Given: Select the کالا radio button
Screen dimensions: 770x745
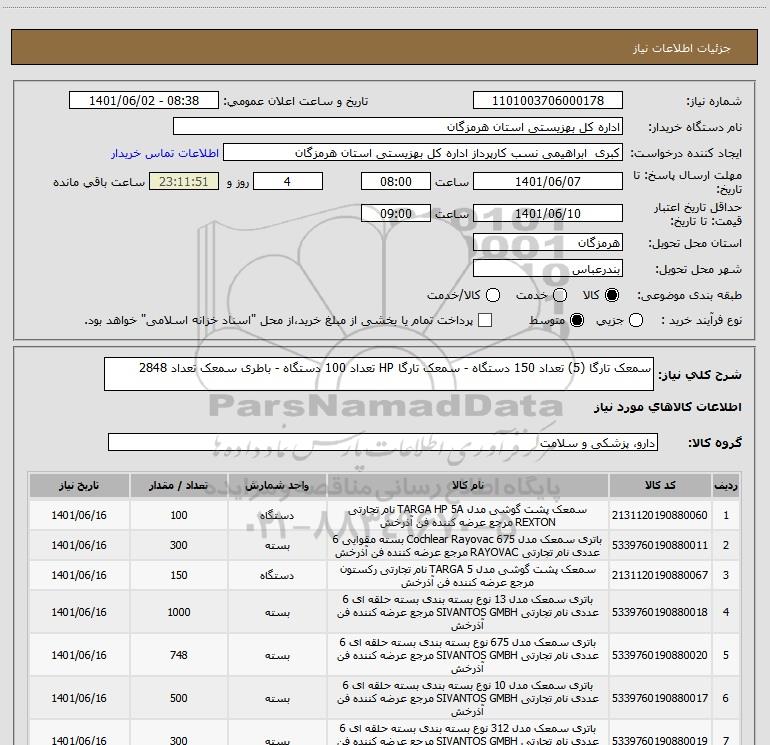Looking at the screenshot, I should [x=612, y=295].
